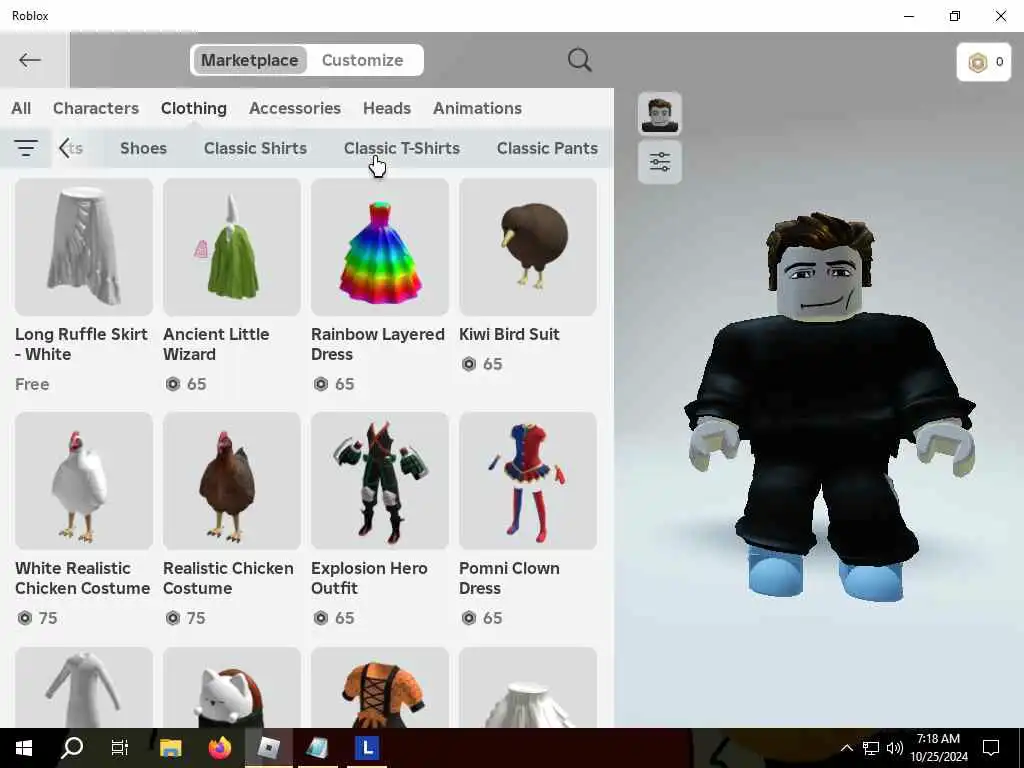Open Long Ruffle Skirt - White thumbnail
This screenshot has height=768, width=1024.
coord(84,247)
